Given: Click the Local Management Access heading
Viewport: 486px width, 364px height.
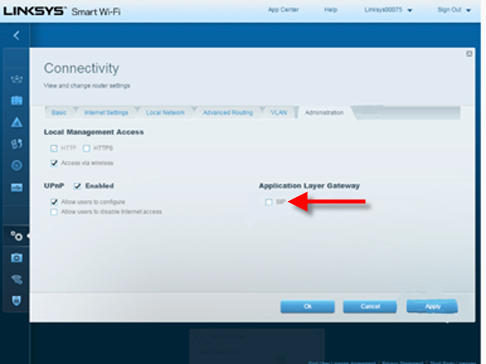Looking at the screenshot, I should (x=94, y=132).
